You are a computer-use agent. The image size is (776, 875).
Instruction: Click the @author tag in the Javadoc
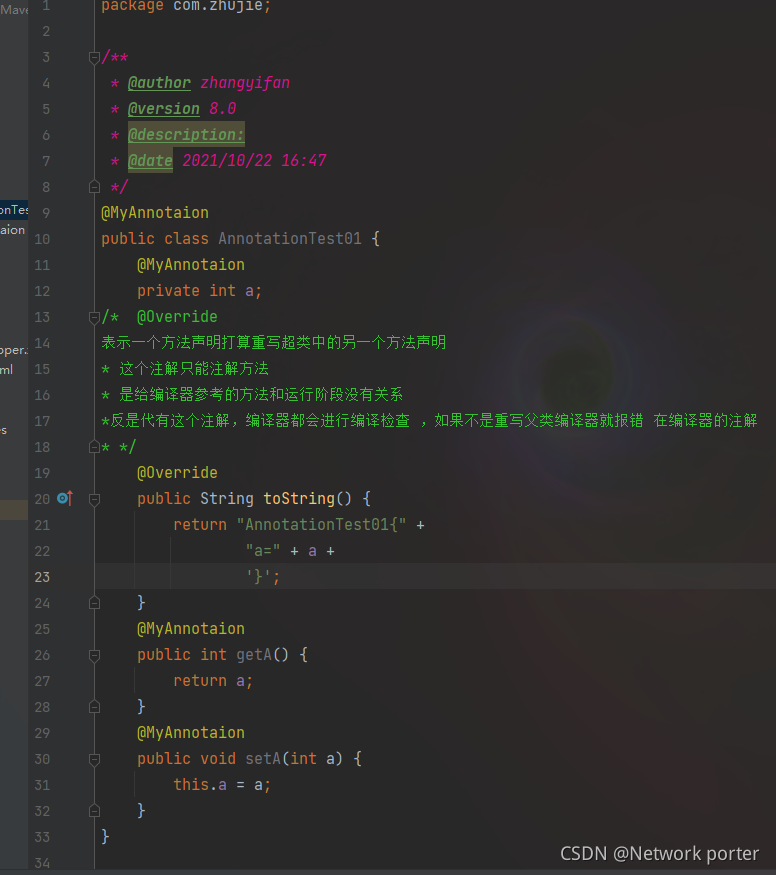159,83
